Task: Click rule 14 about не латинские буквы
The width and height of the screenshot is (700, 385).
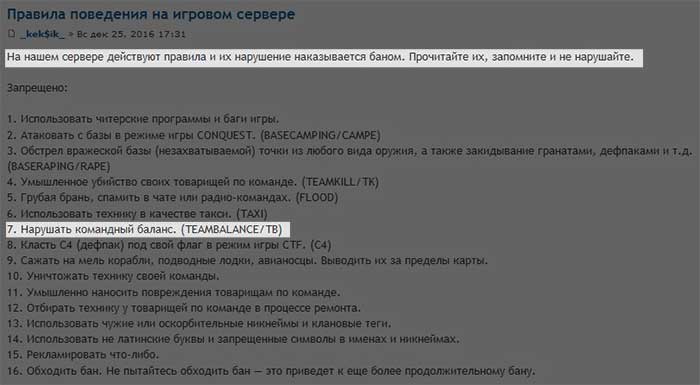Action: pos(233,339)
